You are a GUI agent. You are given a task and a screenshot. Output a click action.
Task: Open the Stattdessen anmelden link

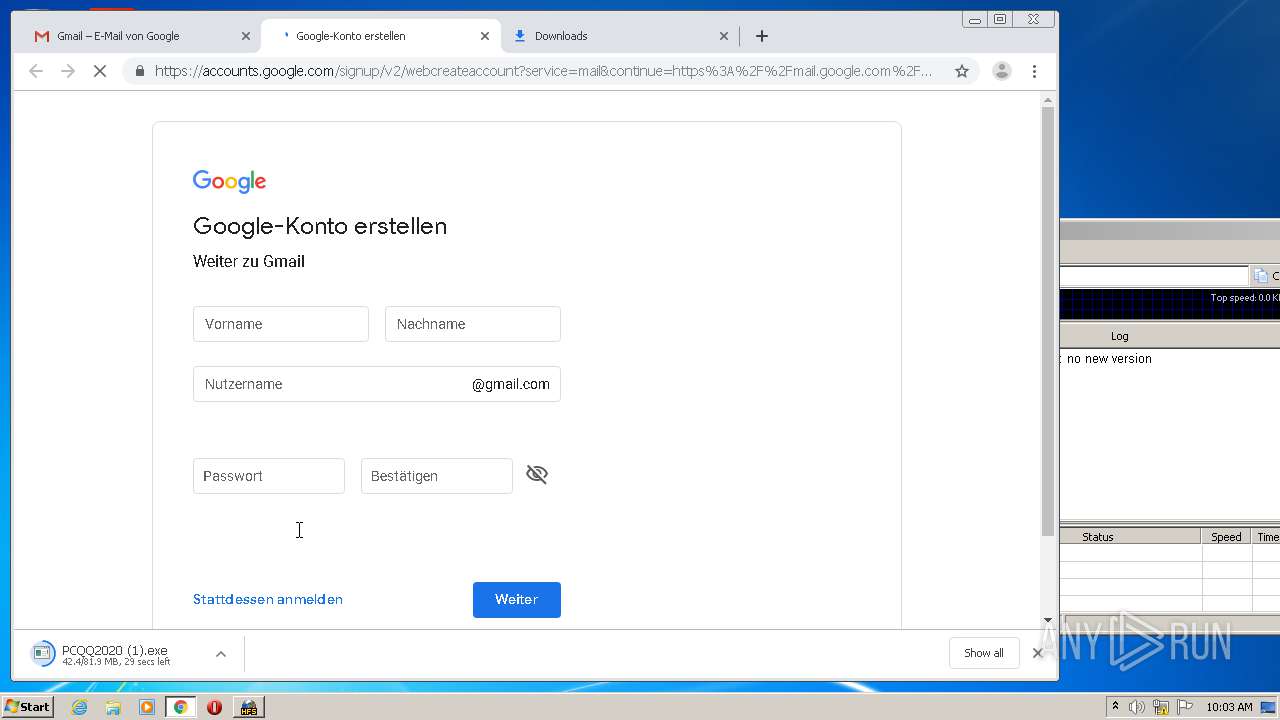[268, 599]
